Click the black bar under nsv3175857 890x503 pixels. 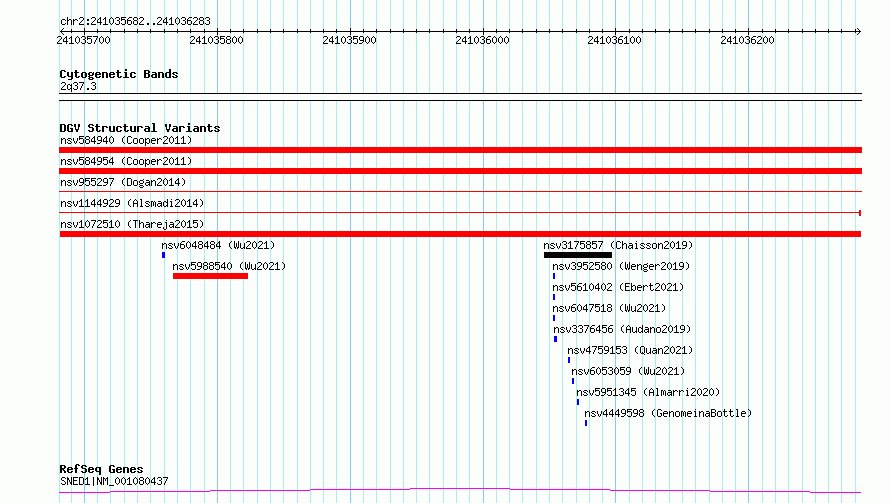tap(578, 255)
